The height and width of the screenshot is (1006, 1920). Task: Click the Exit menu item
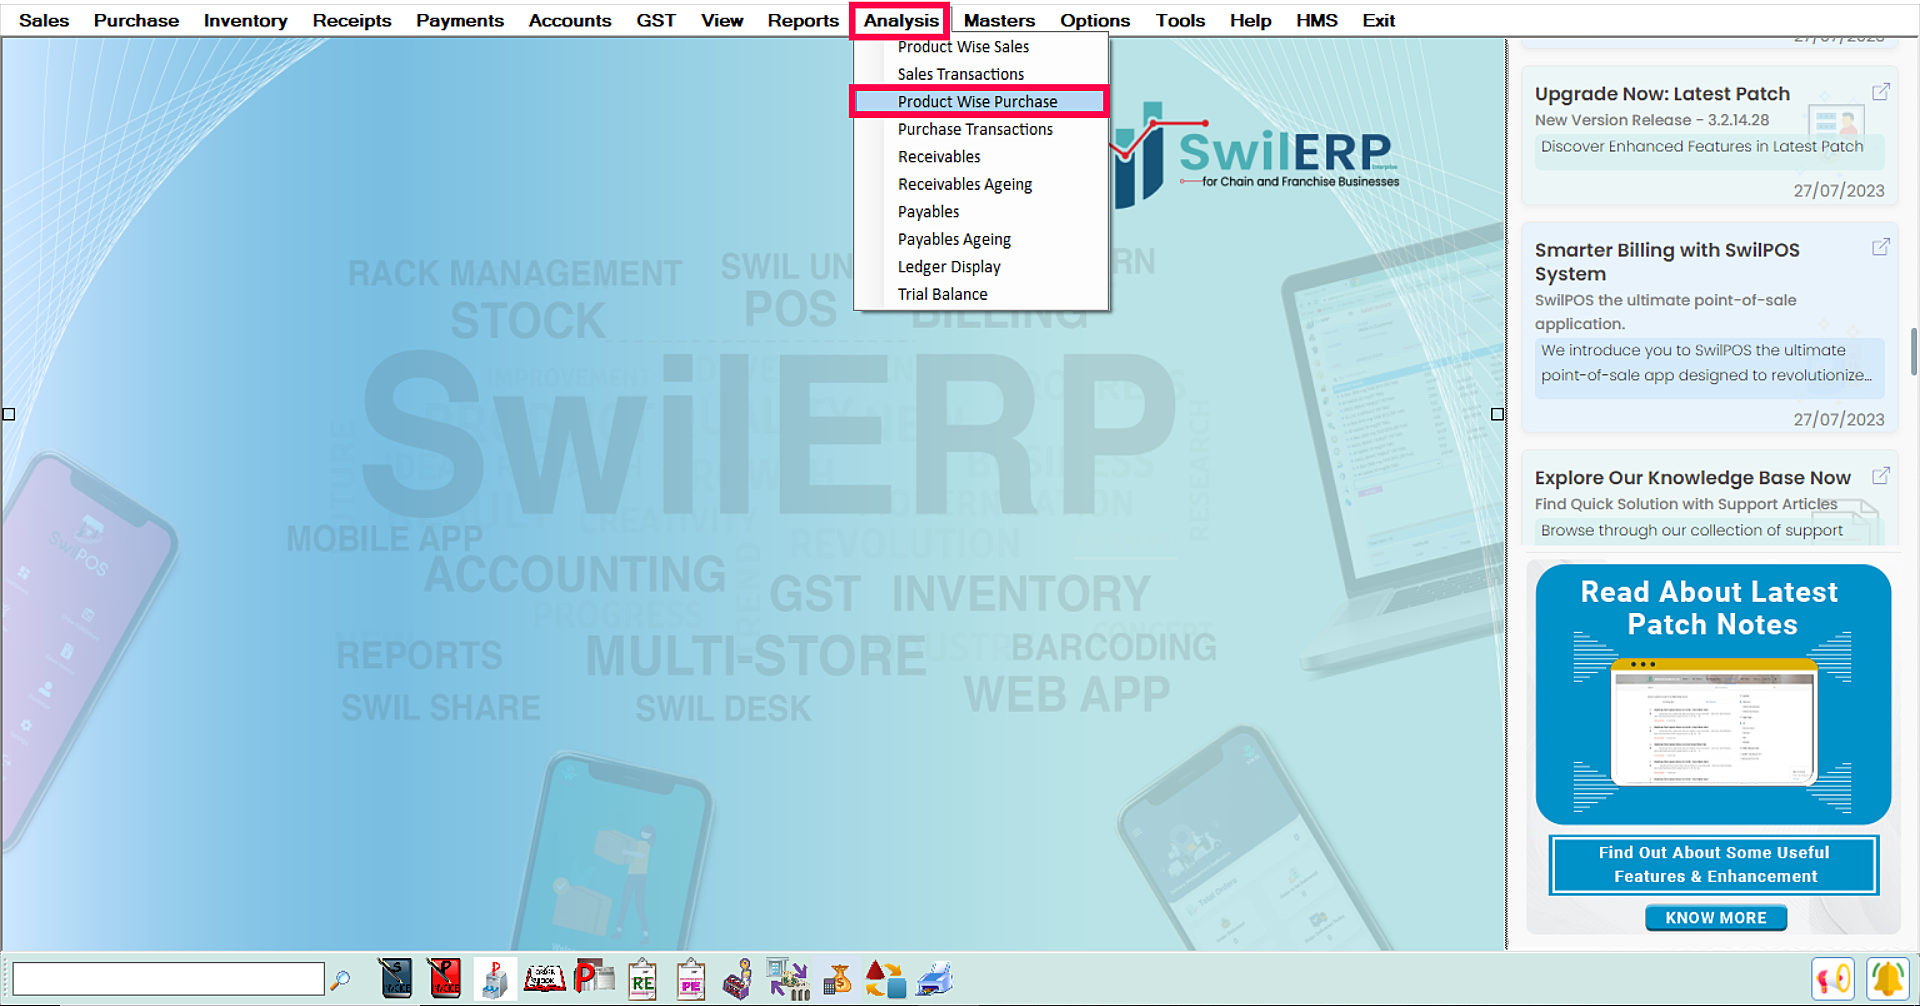(1378, 20)
